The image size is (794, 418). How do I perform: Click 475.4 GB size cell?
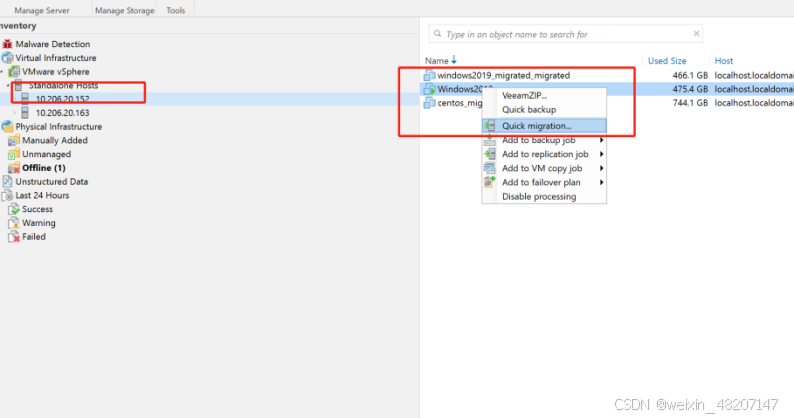tap(690, 89)
